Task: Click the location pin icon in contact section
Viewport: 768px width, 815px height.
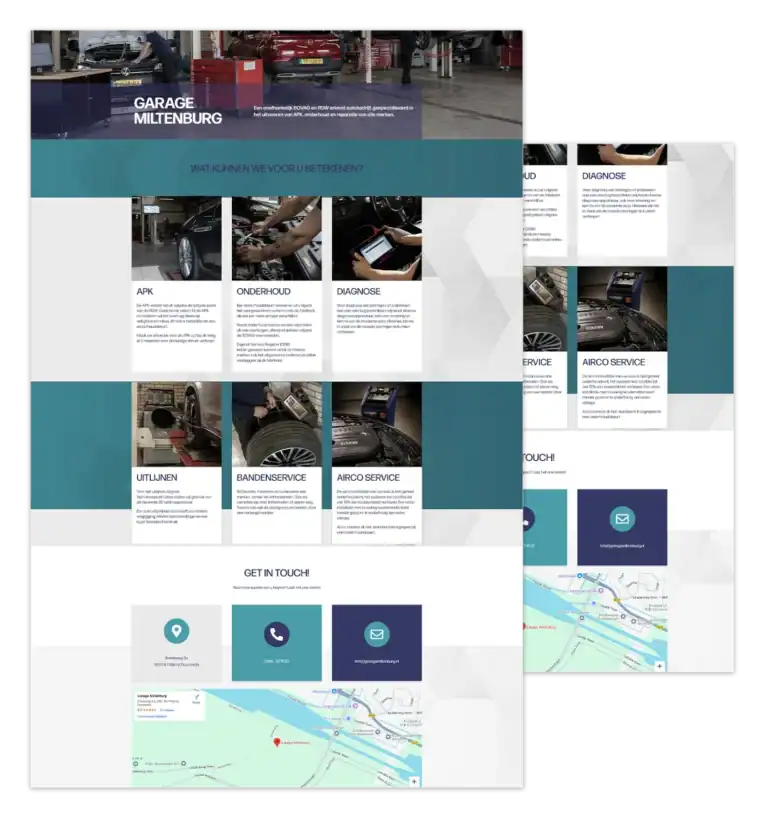Action: click(176, 631)
